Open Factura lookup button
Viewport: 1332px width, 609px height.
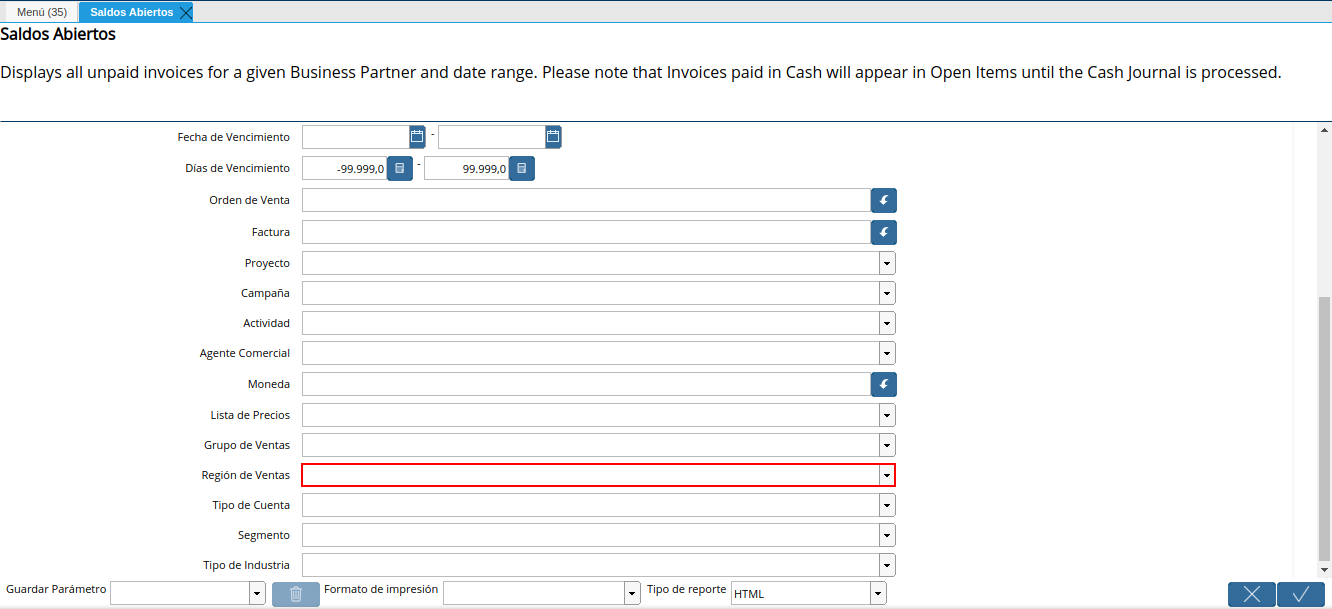[x=884, y=232]
